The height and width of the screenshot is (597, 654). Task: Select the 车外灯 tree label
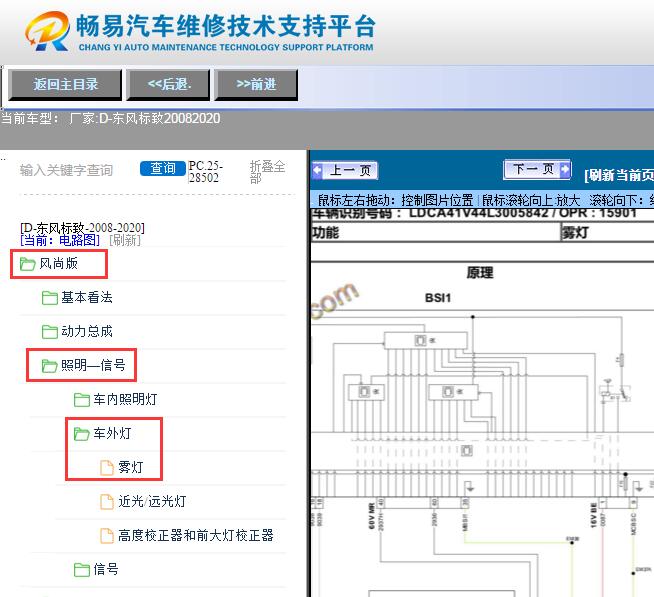click(x=112, y=433)
